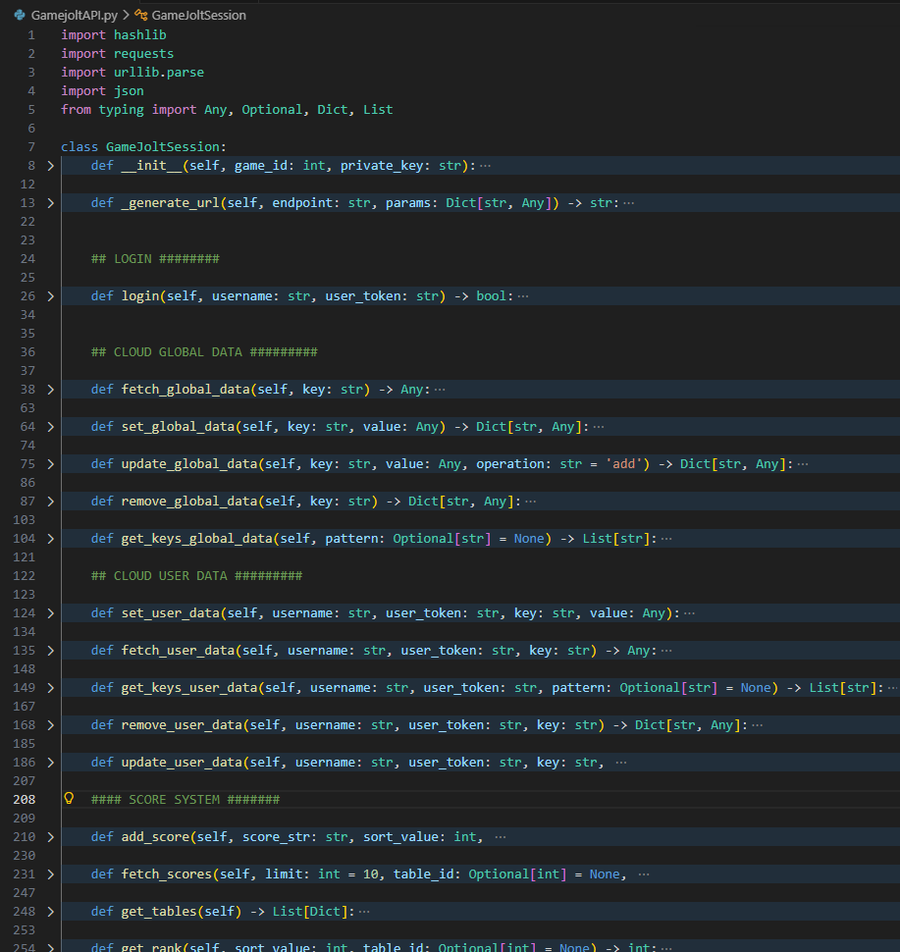
Task: Expand remove_global_data fold chevron in gutter
Action: [51, 501]
